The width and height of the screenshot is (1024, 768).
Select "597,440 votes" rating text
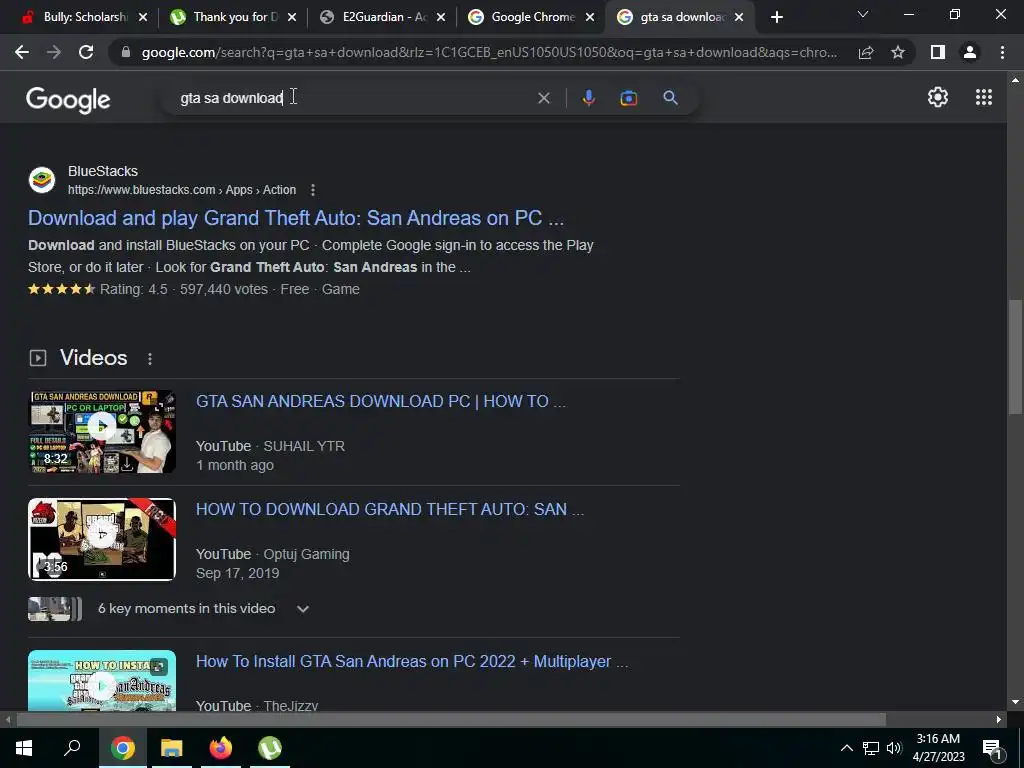point(224,289)
